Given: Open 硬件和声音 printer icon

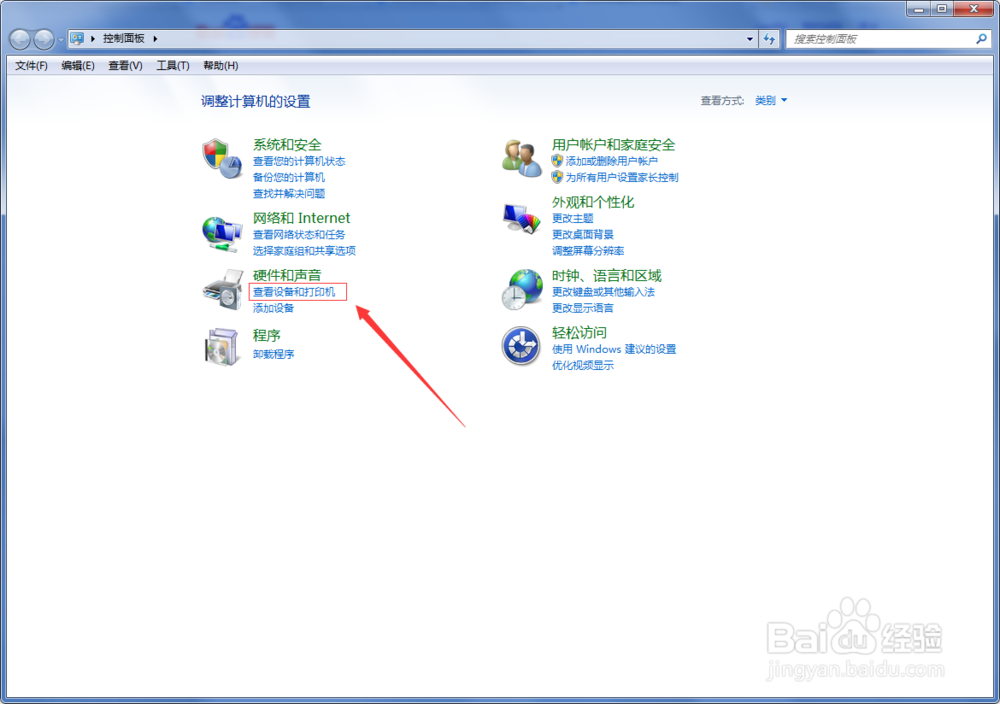Looking at the screenshot, I should click(x=223, y=290).
